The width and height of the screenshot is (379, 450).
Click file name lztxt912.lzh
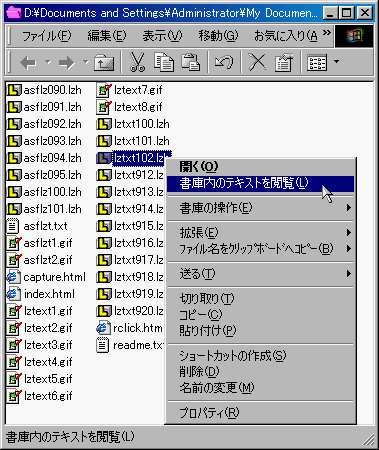(x=139, y=175)
